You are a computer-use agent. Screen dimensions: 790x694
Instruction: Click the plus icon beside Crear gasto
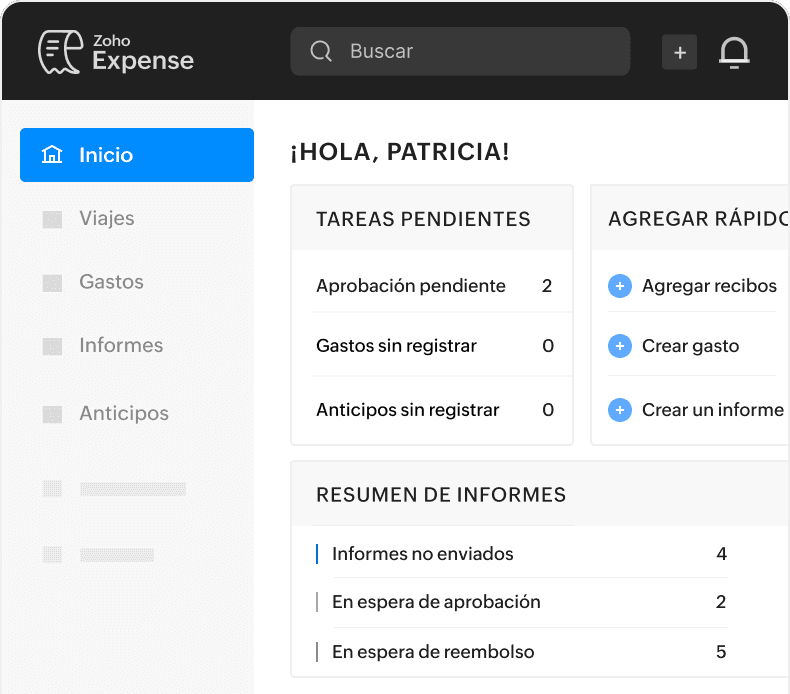click(620, 346)
